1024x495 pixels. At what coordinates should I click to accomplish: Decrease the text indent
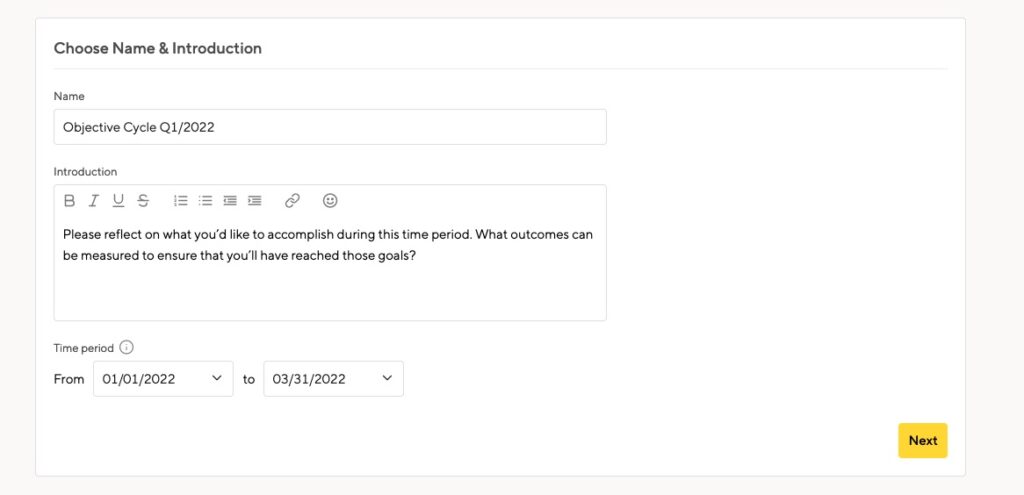point(230,201)
